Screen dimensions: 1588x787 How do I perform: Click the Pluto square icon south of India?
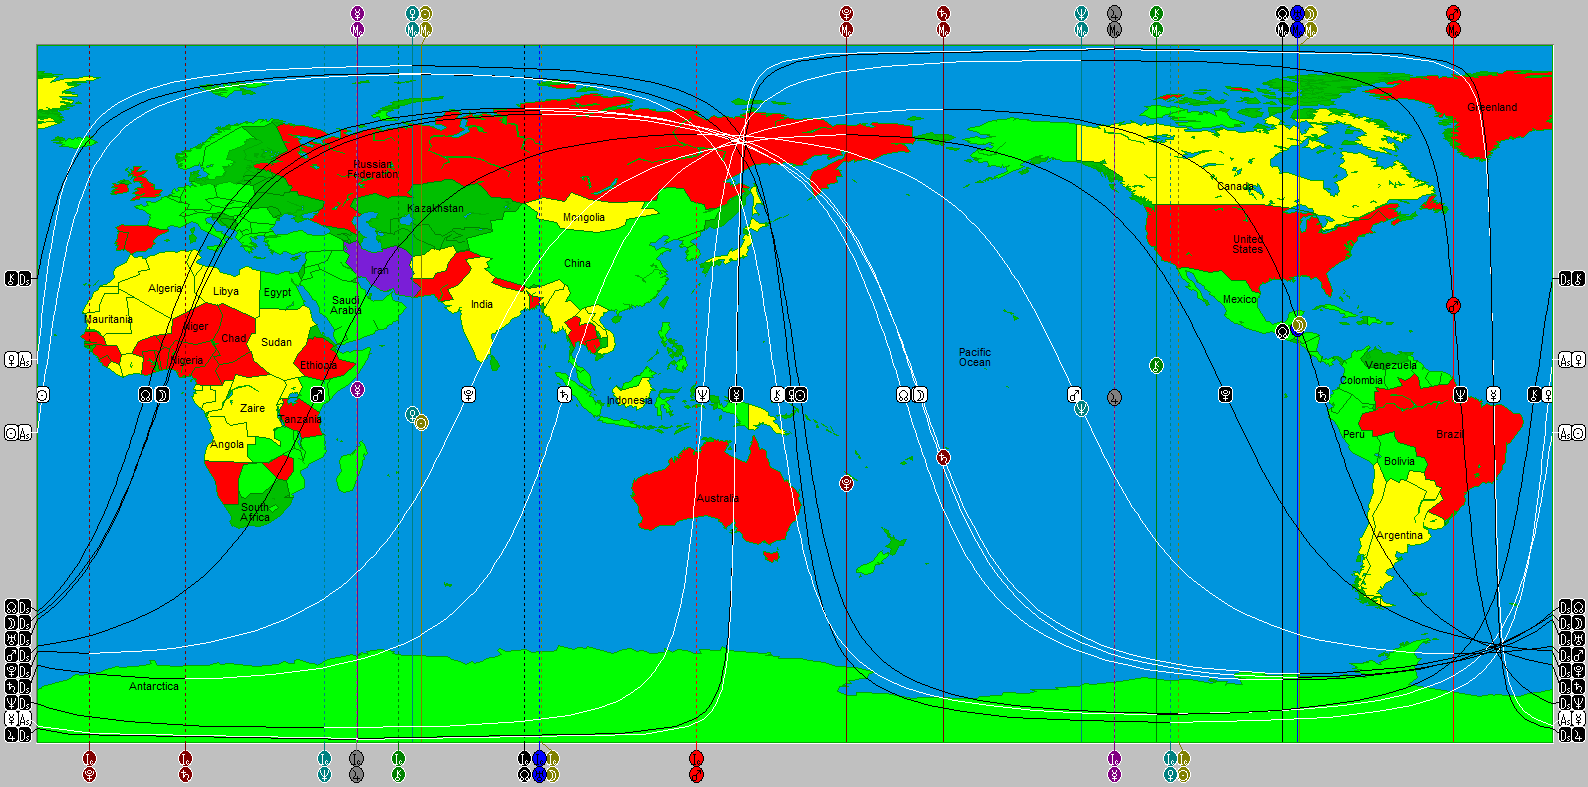tap(468, 395)
